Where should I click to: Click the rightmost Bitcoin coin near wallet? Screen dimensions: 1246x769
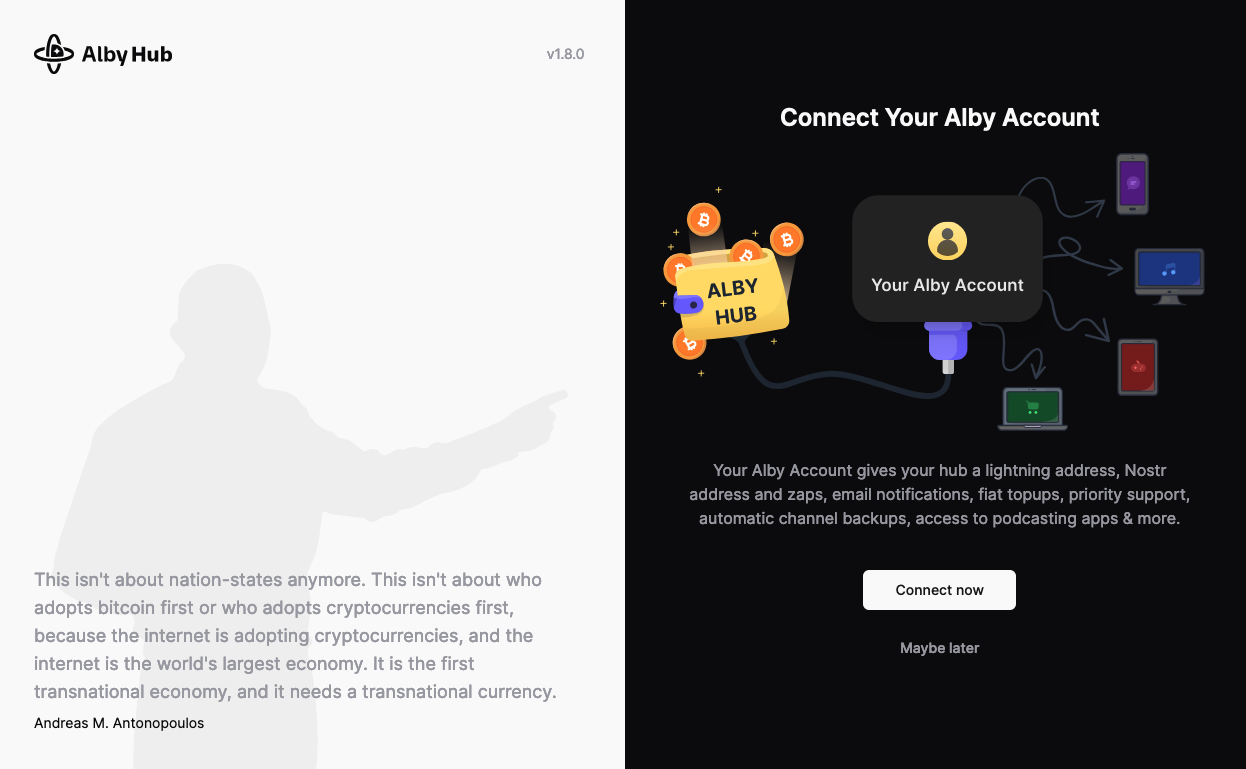pos(787,239)
